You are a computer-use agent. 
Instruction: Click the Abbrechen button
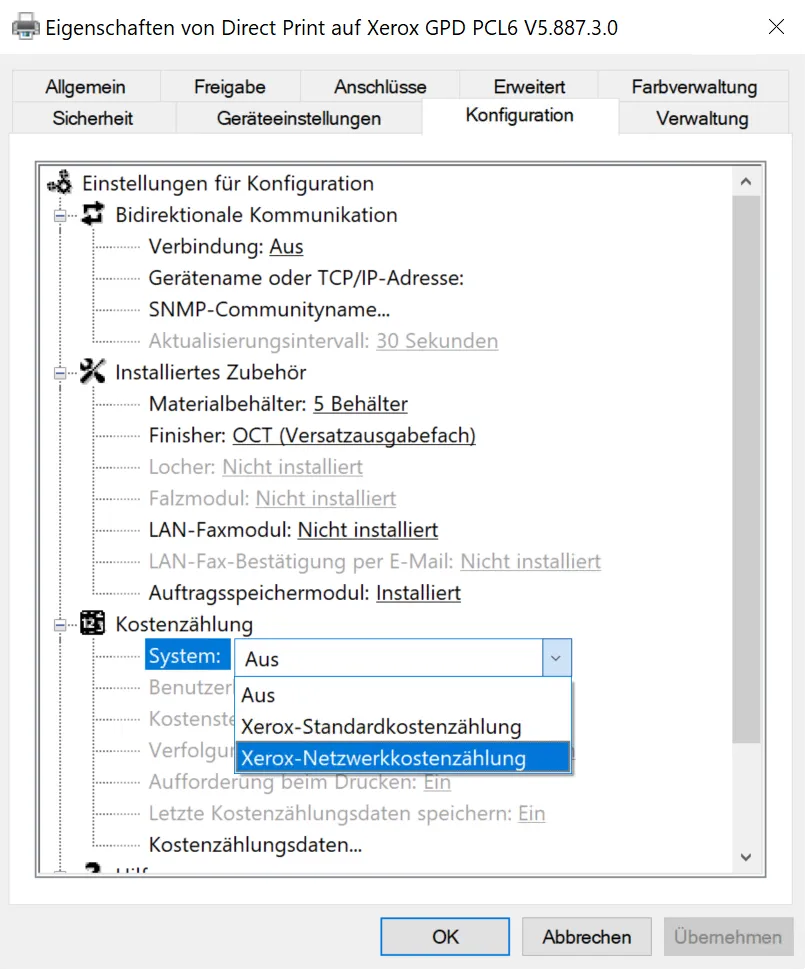pyautogui.click(x=587, y=937)
